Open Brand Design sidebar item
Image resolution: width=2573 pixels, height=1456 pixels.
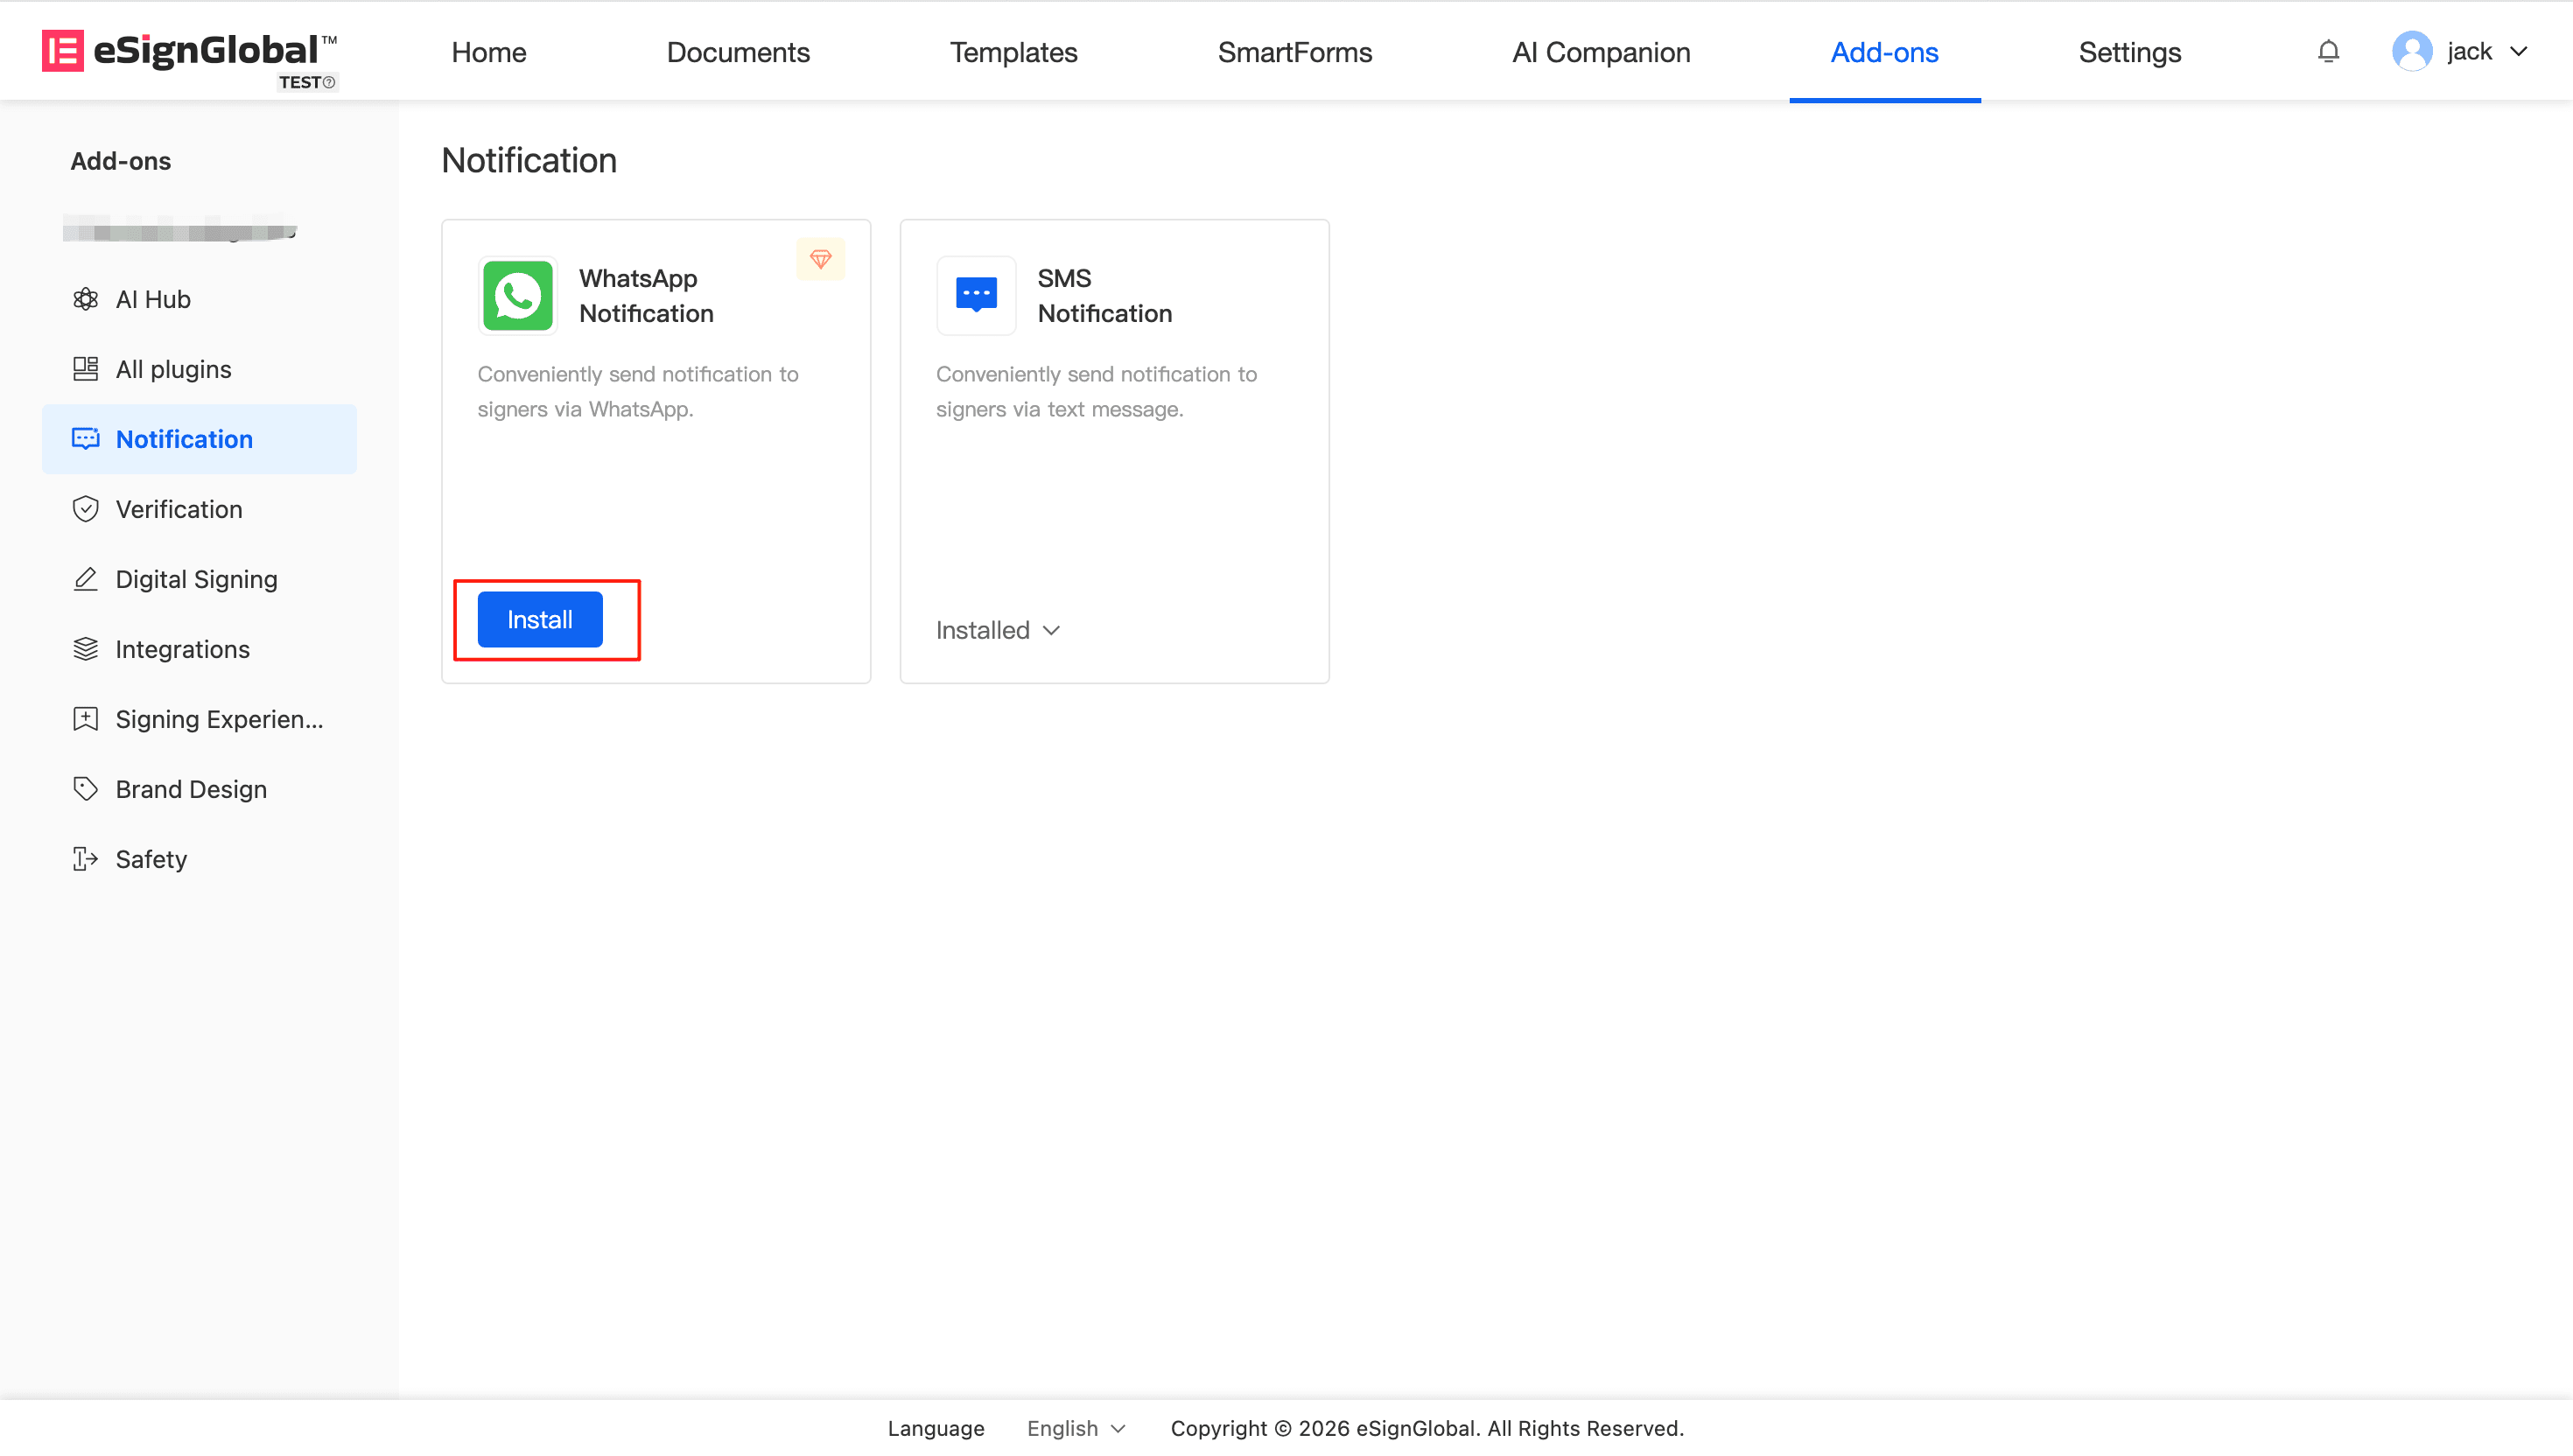(x=190, y=789)
